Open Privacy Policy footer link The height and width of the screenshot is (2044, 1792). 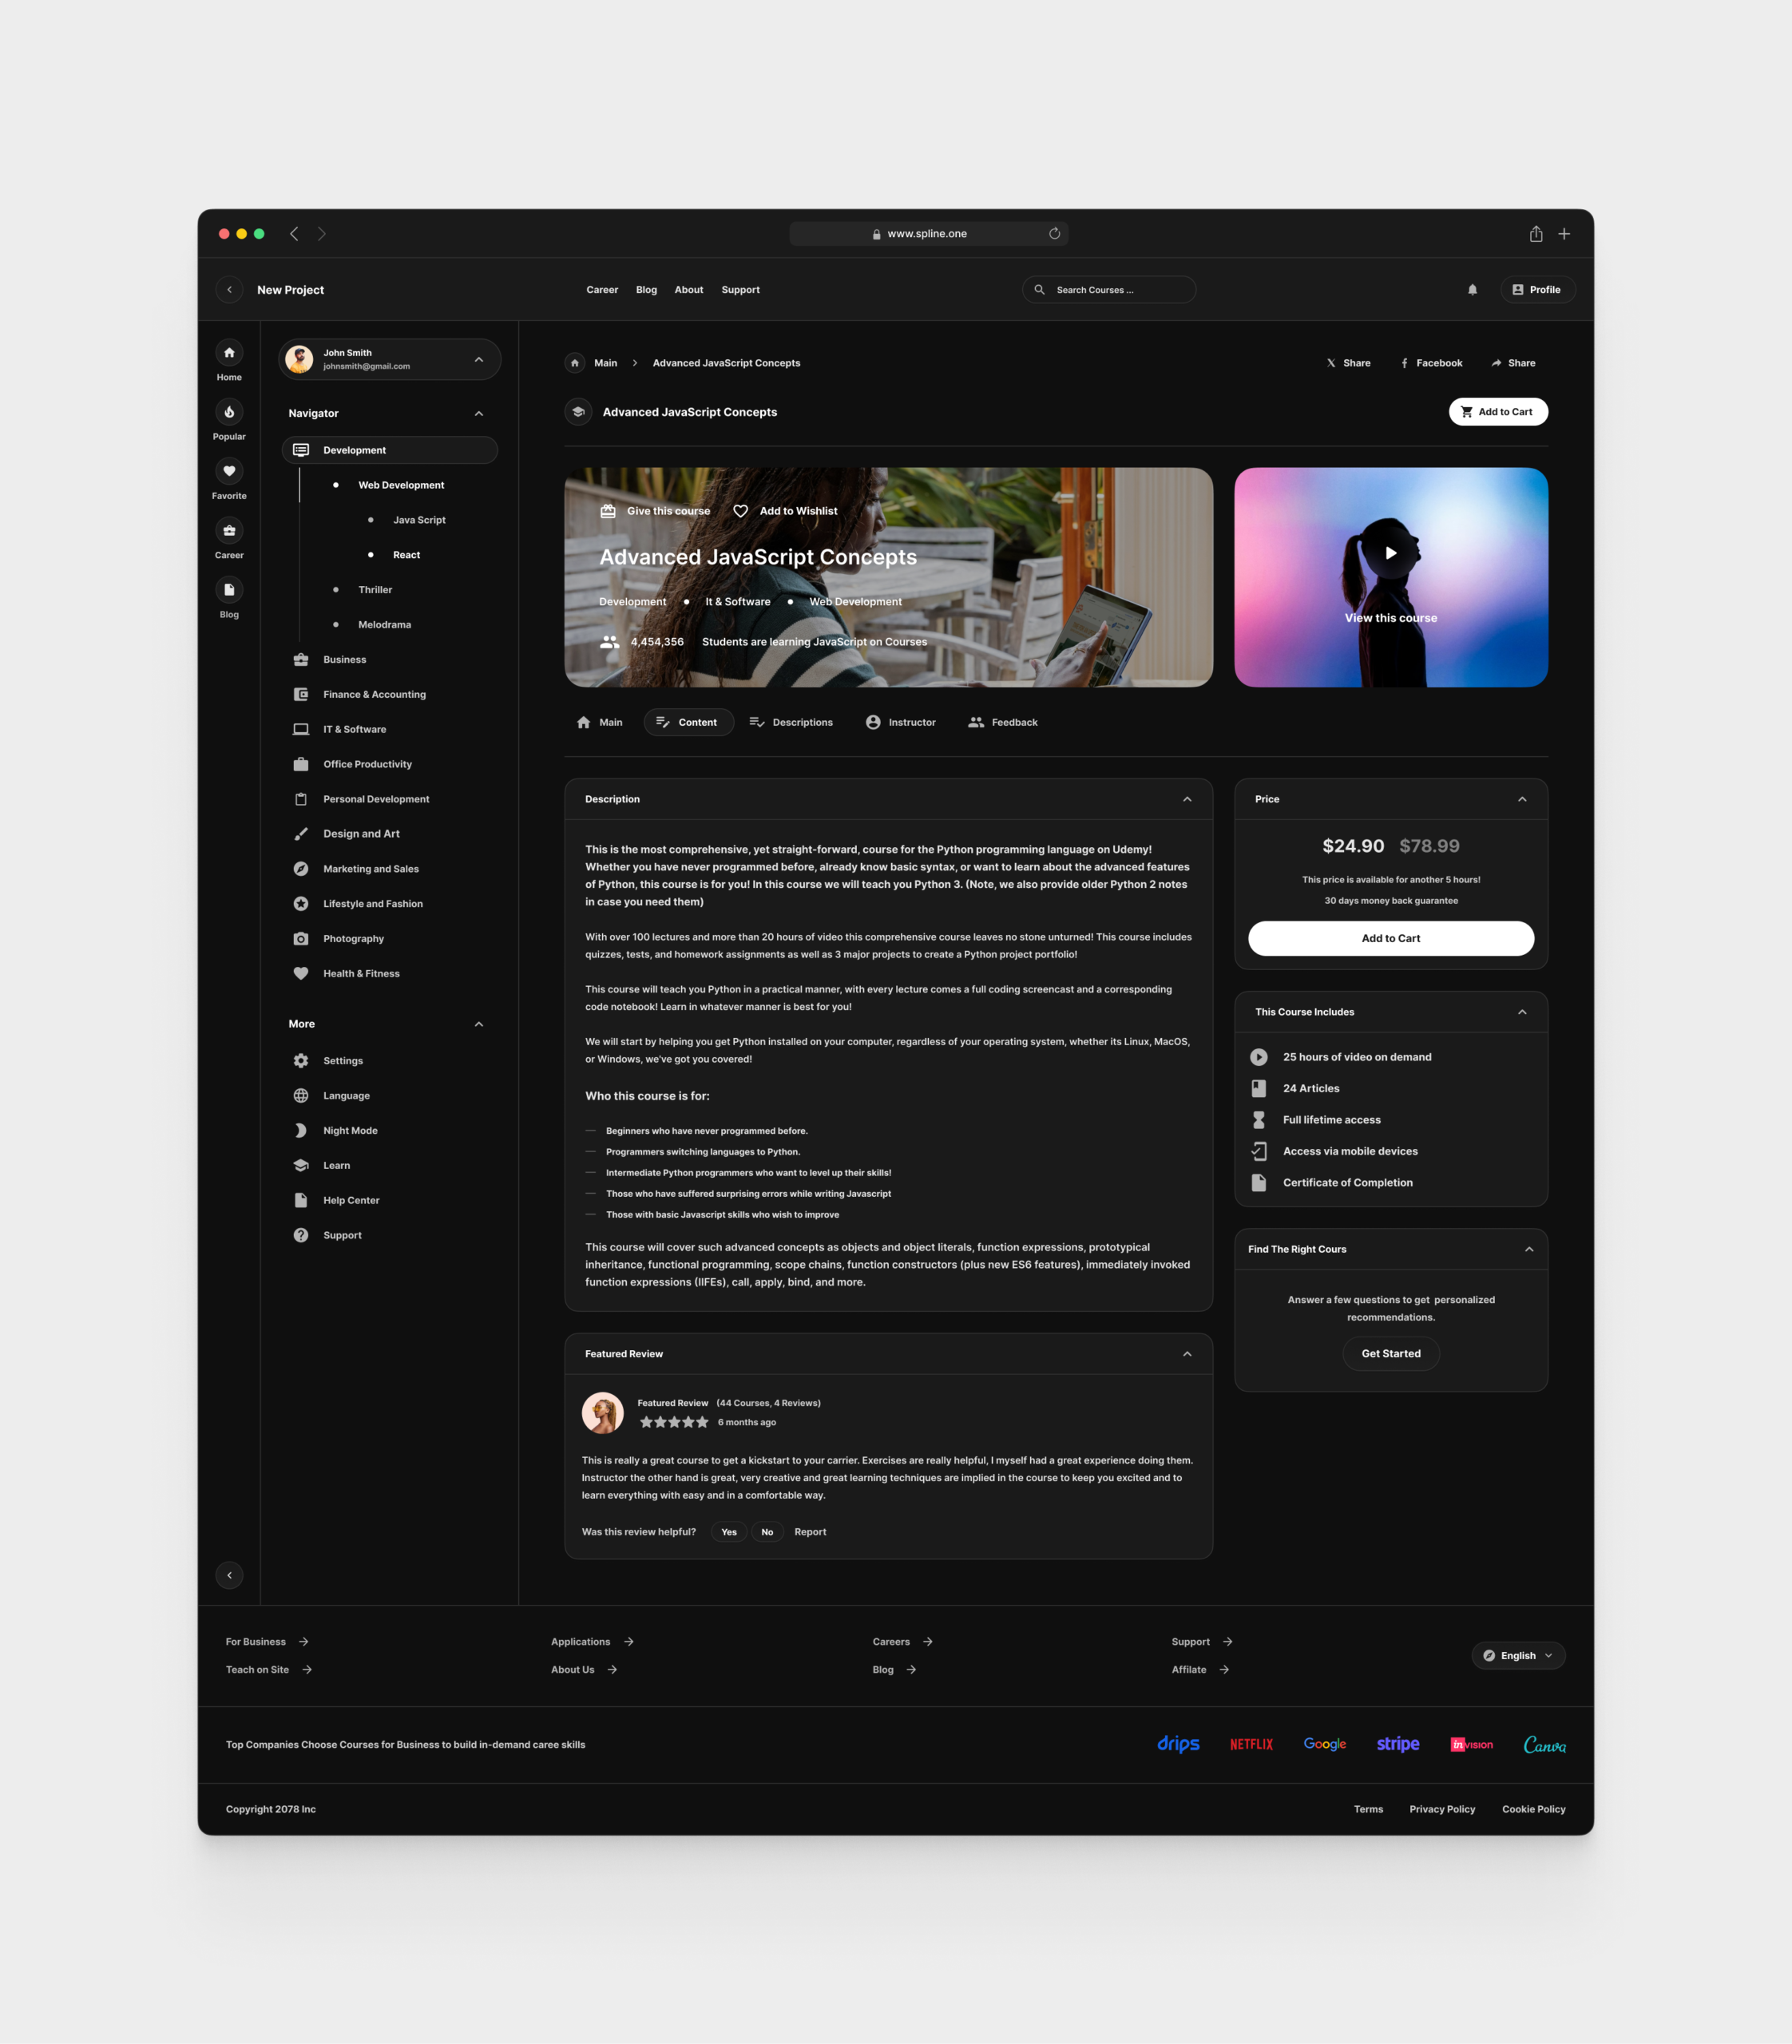1442,1809
